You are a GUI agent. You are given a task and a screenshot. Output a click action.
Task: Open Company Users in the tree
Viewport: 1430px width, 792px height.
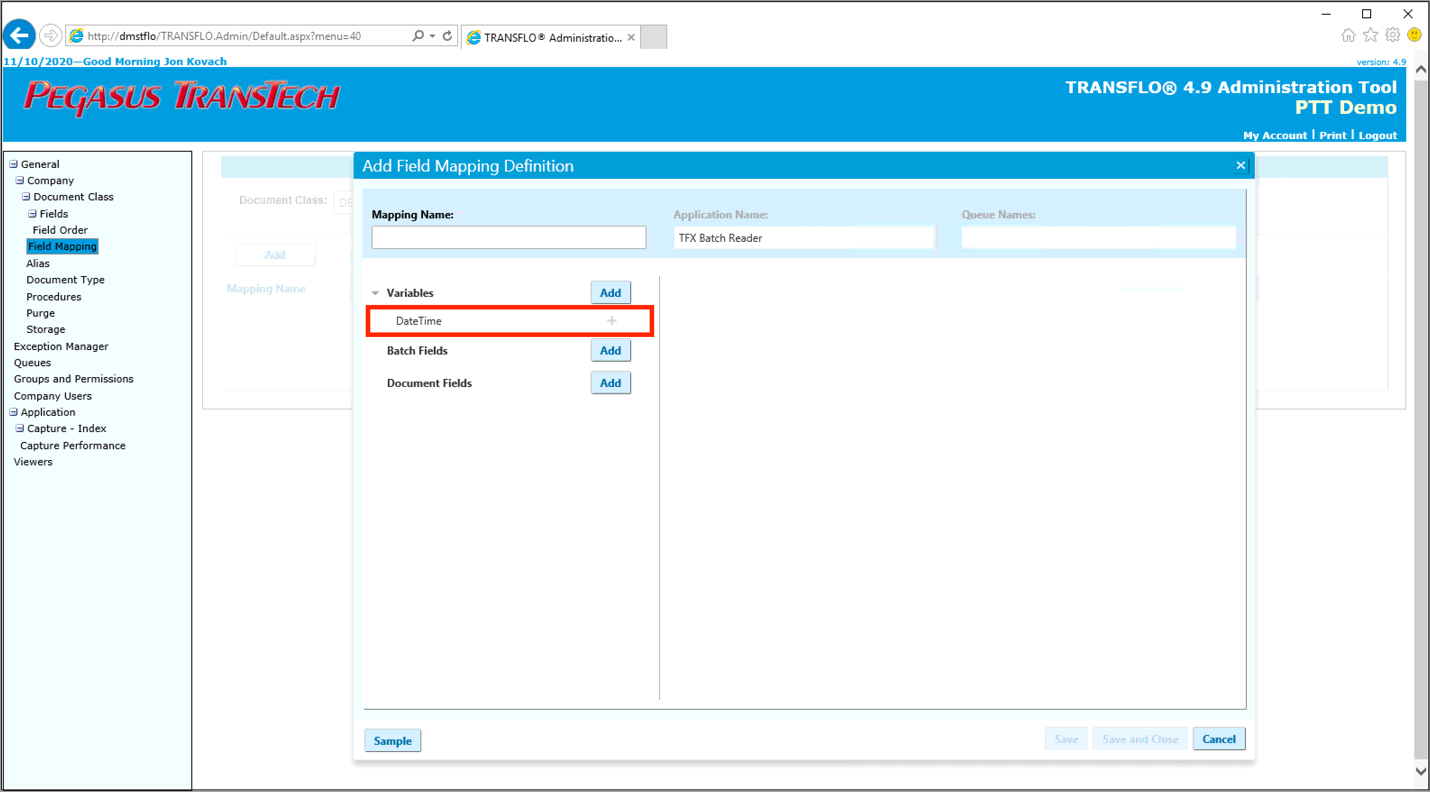pos(53,396)
